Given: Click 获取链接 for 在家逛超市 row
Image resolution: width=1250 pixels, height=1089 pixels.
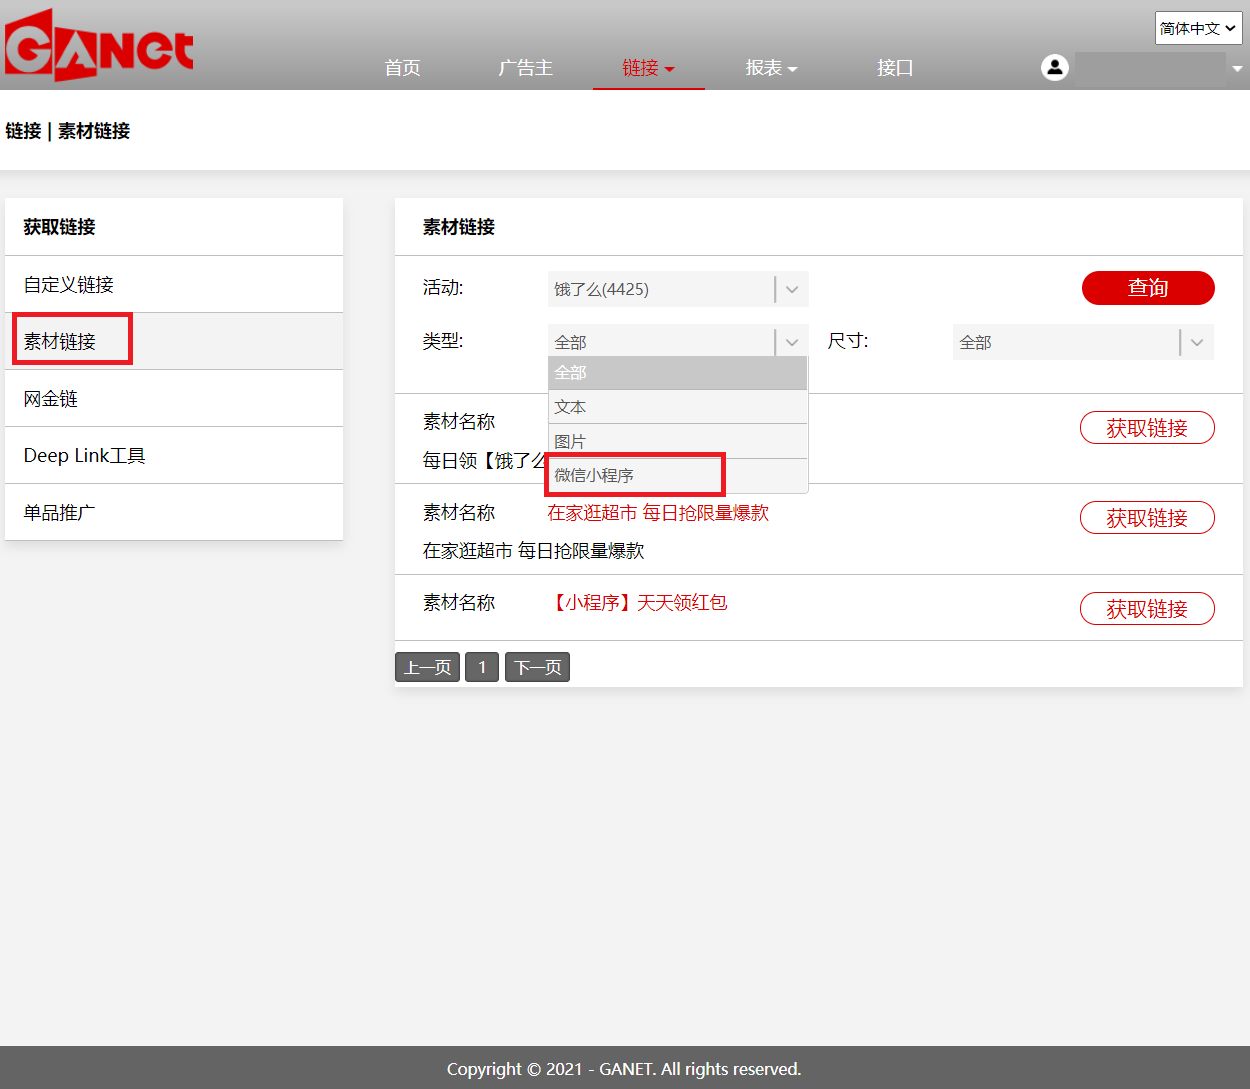Looking at the screenshot, I should click(x=1147, y=518).
